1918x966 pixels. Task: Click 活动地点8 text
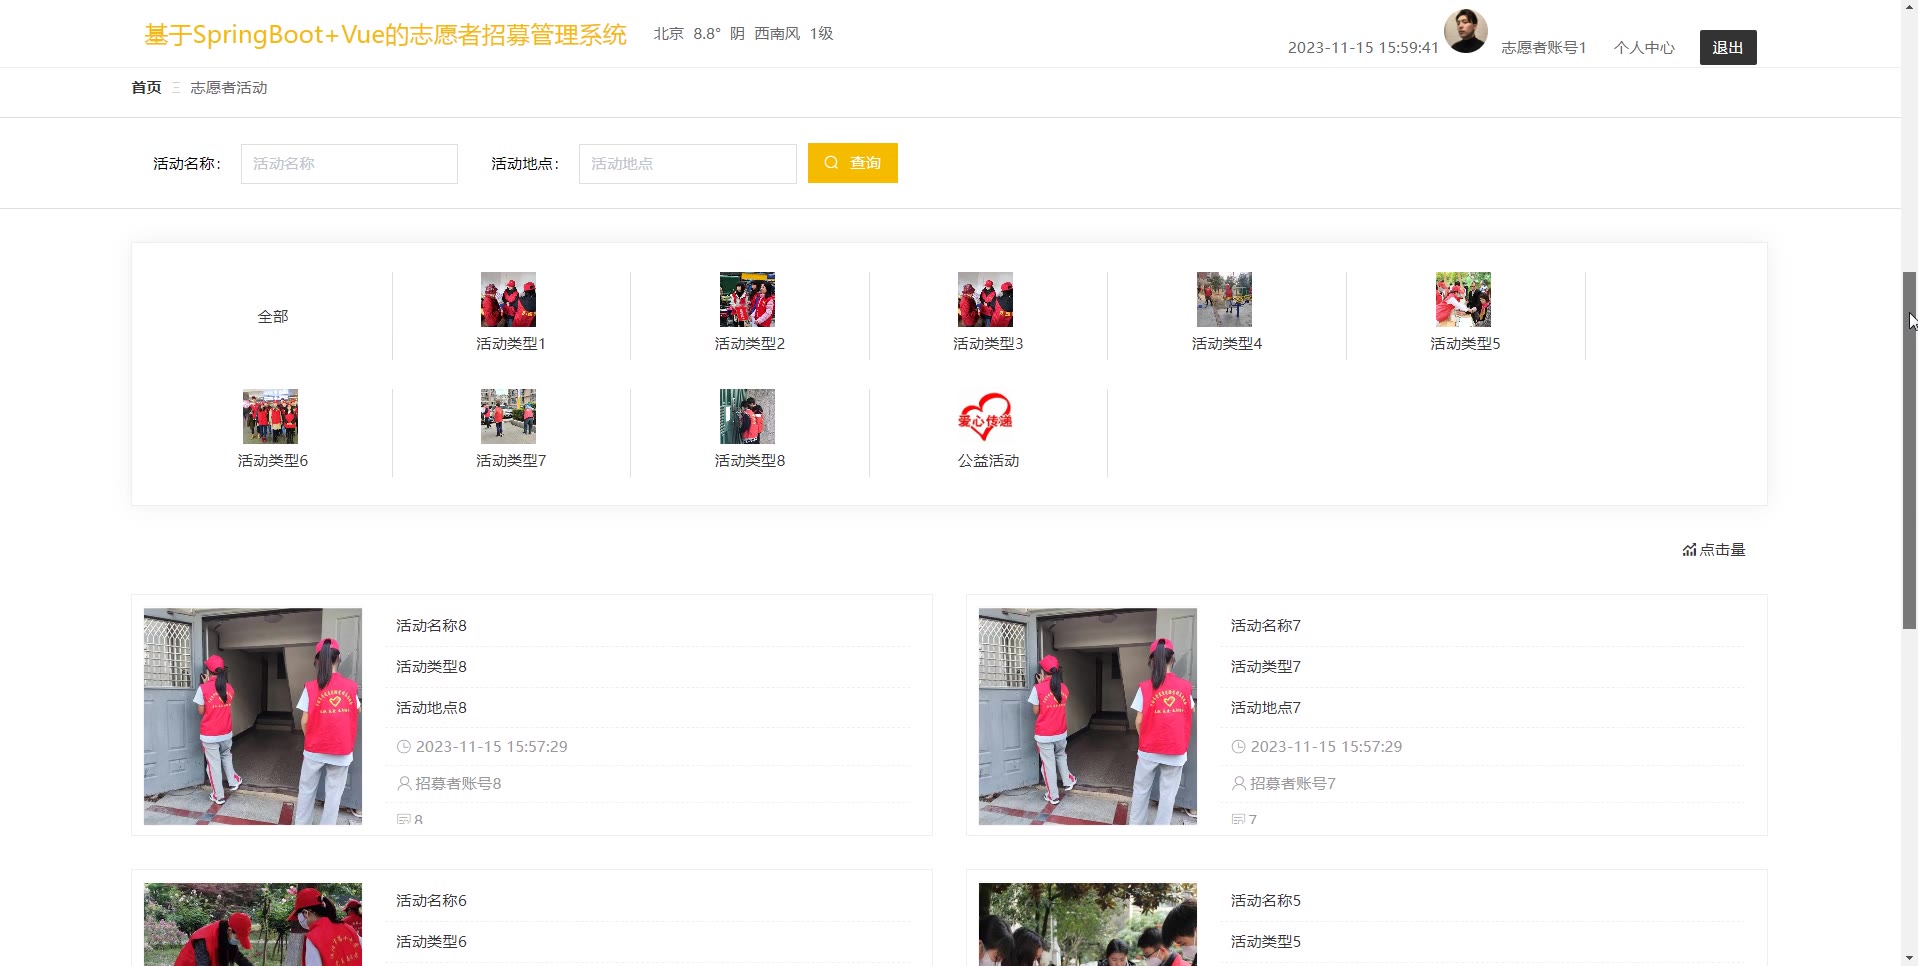[431, 708]
